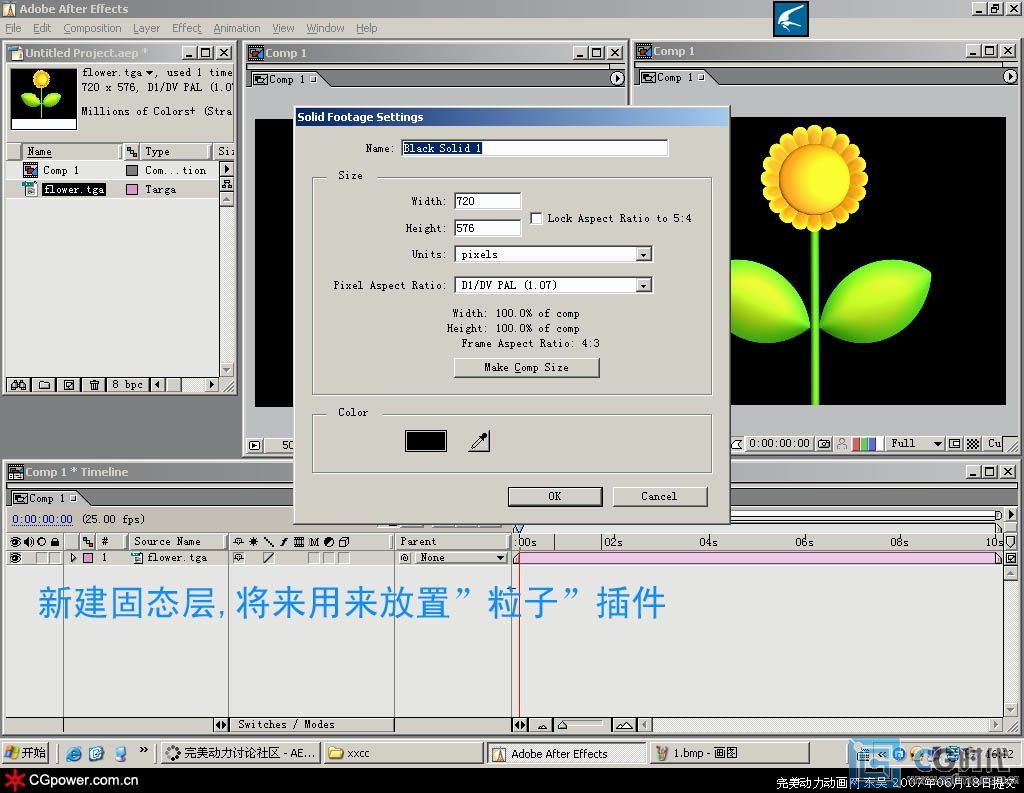The image size is (1024, 793).
Task: Toggle the adjustment layer switch on flower.tga
Action: point(329,558)
